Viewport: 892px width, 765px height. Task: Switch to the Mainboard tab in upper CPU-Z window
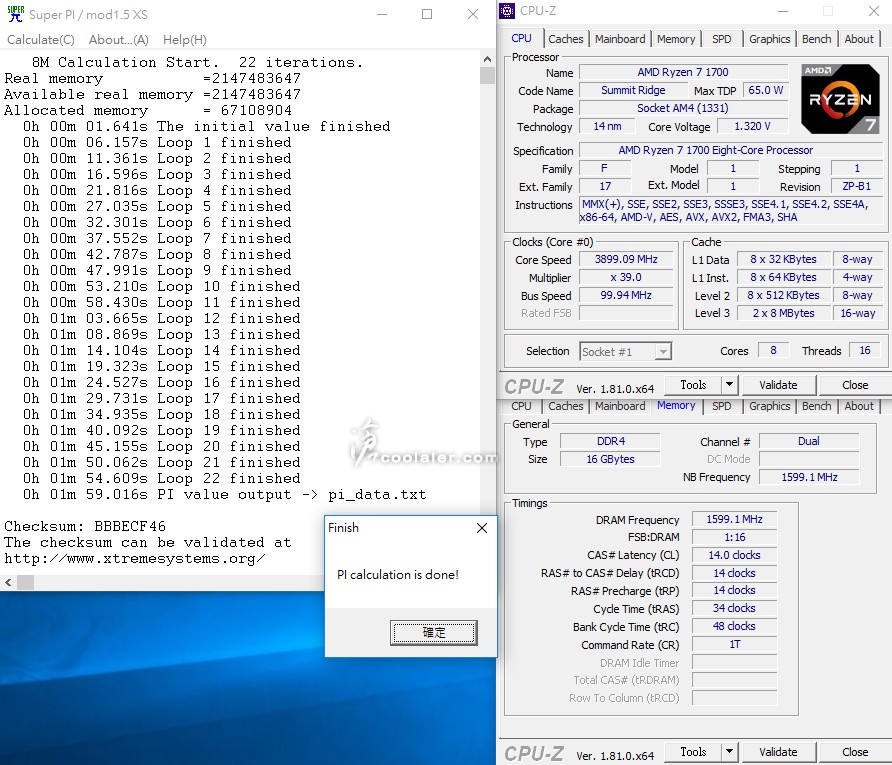[620, 39]
